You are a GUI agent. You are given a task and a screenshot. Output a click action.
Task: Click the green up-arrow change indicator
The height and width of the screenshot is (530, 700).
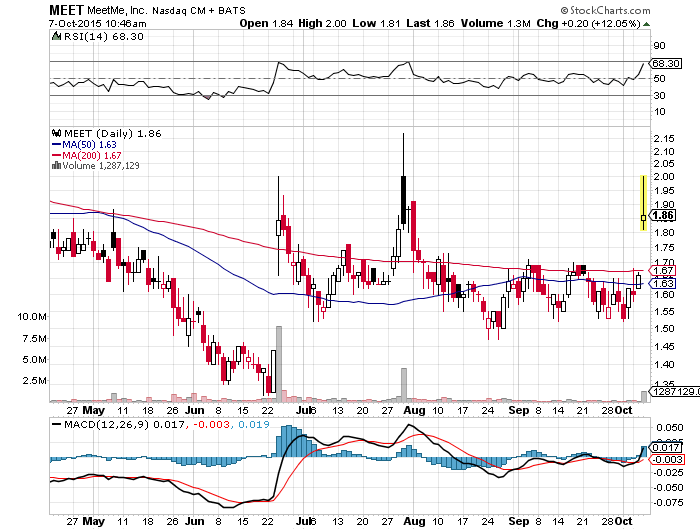646,24
